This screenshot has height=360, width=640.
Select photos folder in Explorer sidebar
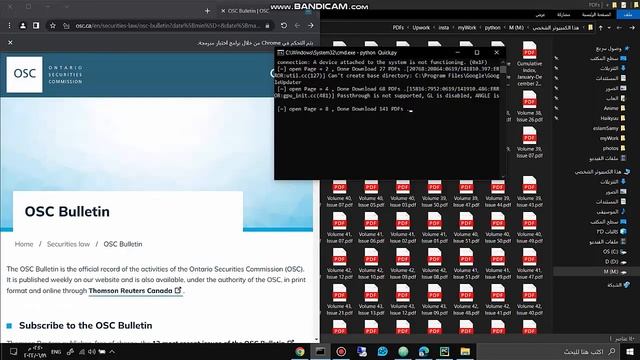tap(614, 148)
